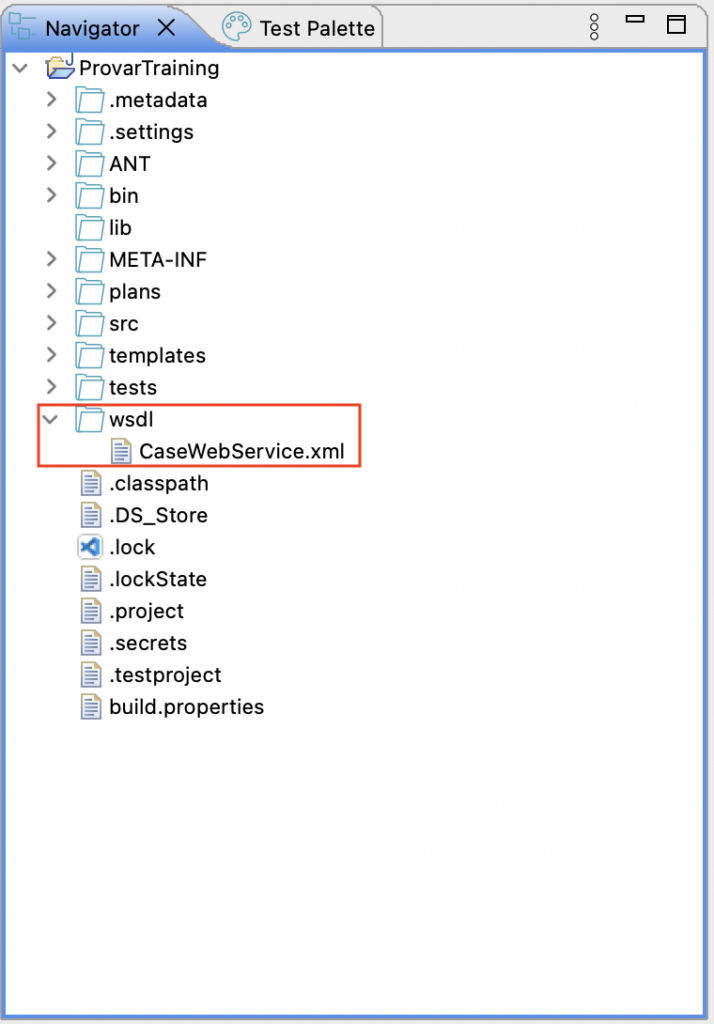Select the .testproject file
The height and width of the screenshot is (1024, 714).
[150, 675]
